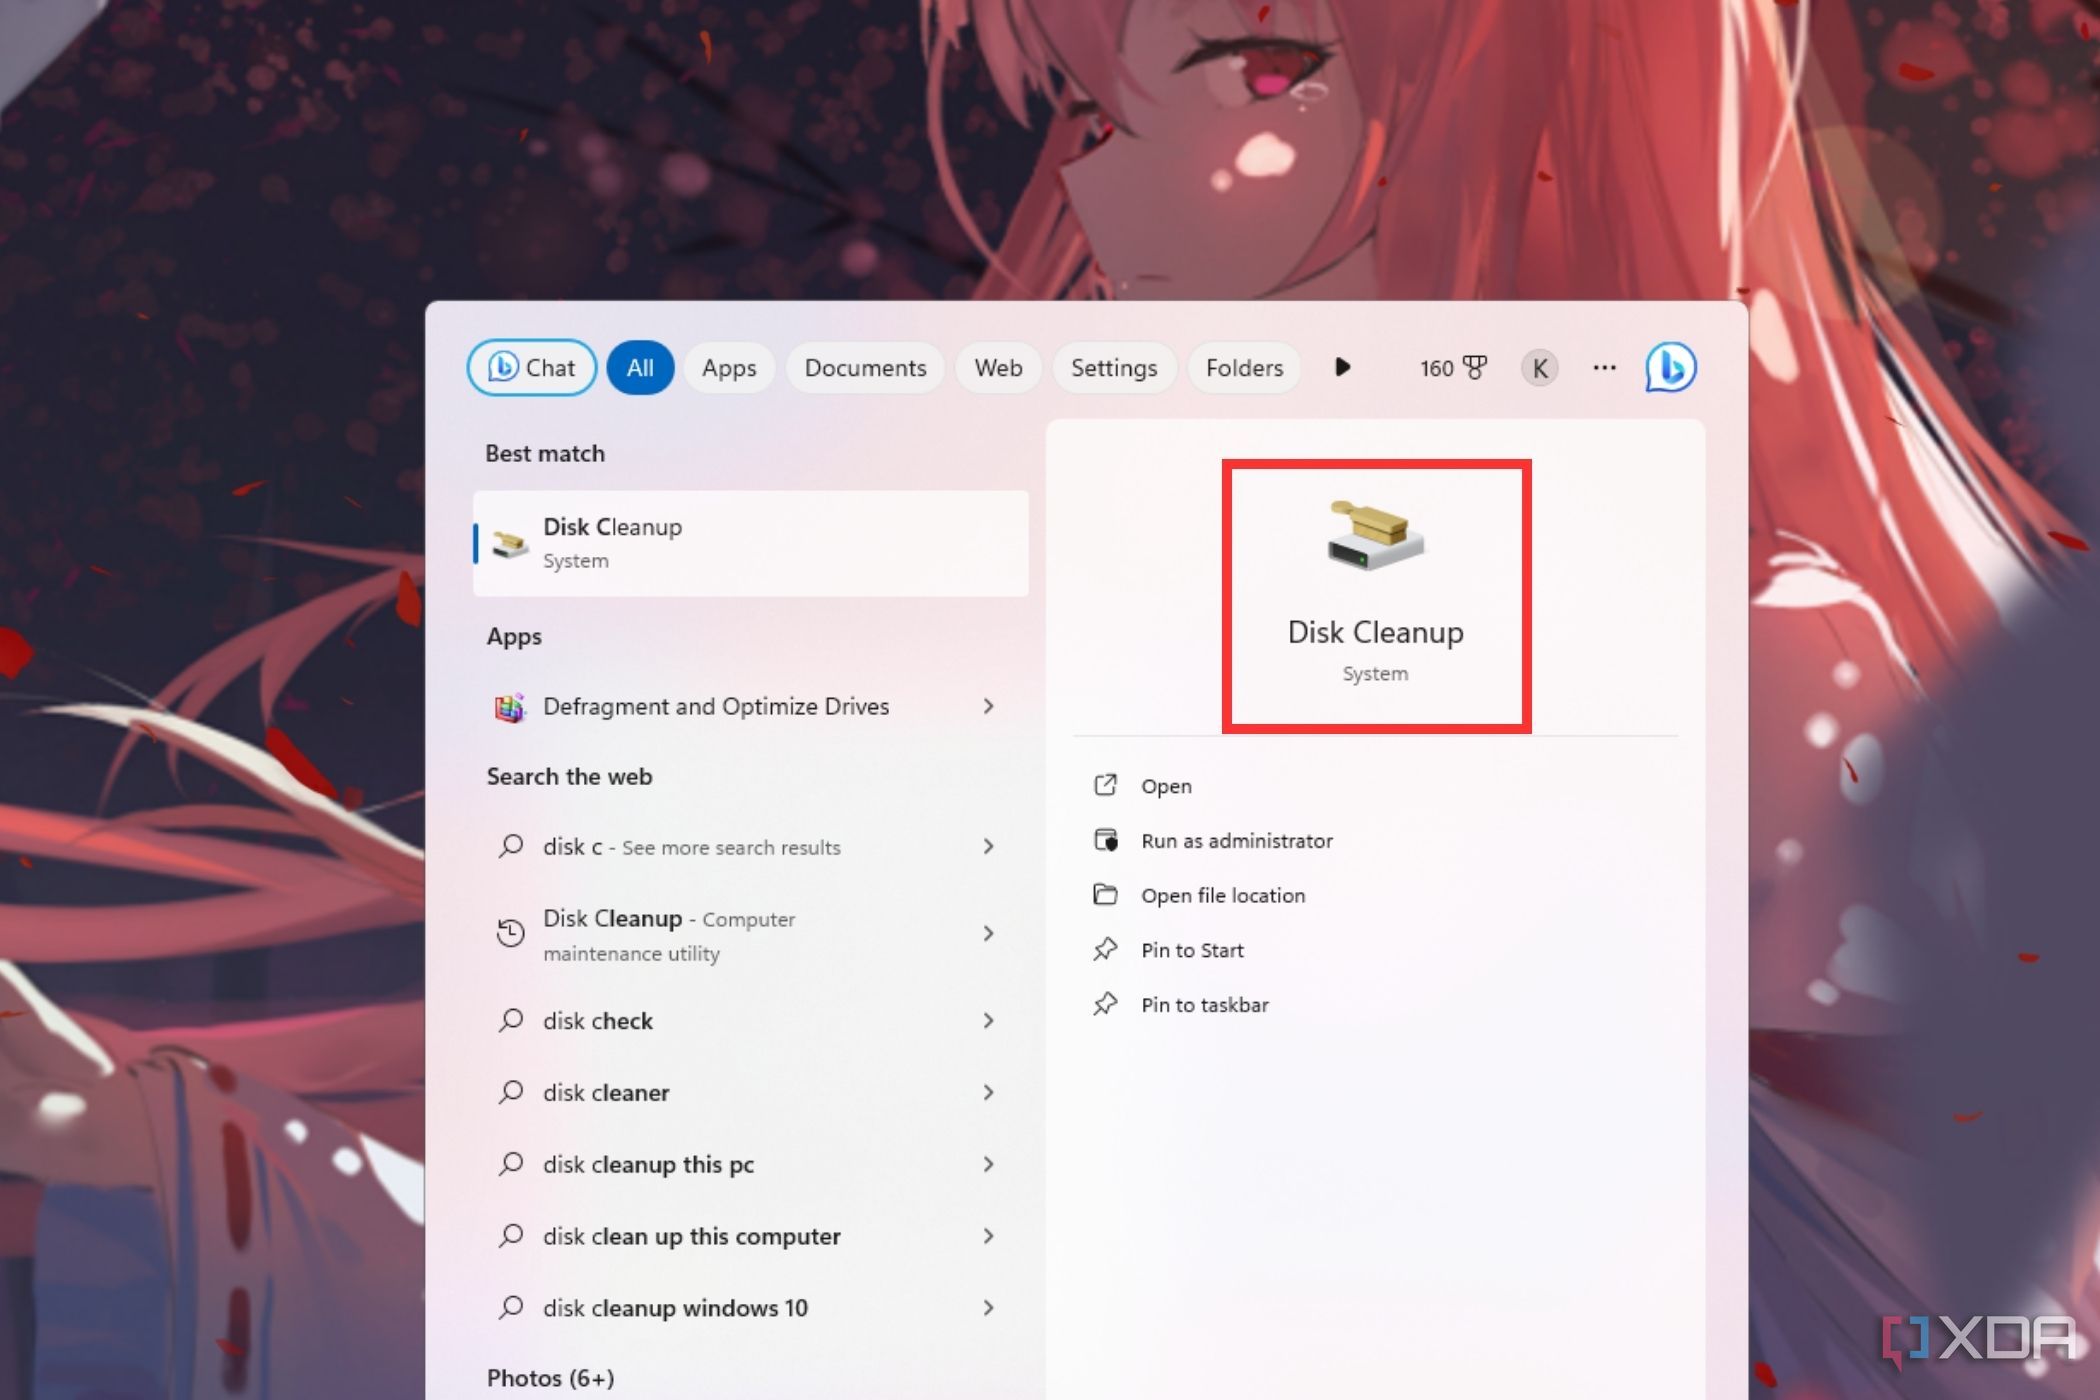Viewport: 2100px width, 1400px height.
Task: Select Pin to taskbar option
Action: 1206,1003
